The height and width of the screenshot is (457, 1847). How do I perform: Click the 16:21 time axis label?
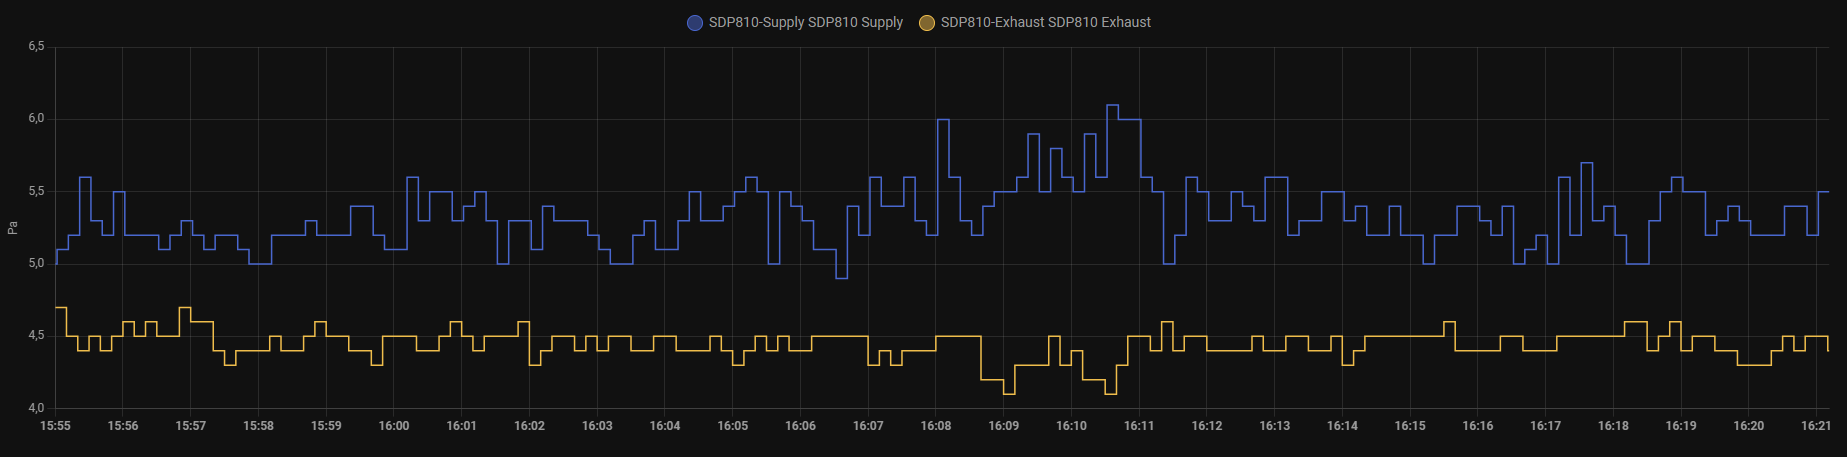(x=1816, y=426)
